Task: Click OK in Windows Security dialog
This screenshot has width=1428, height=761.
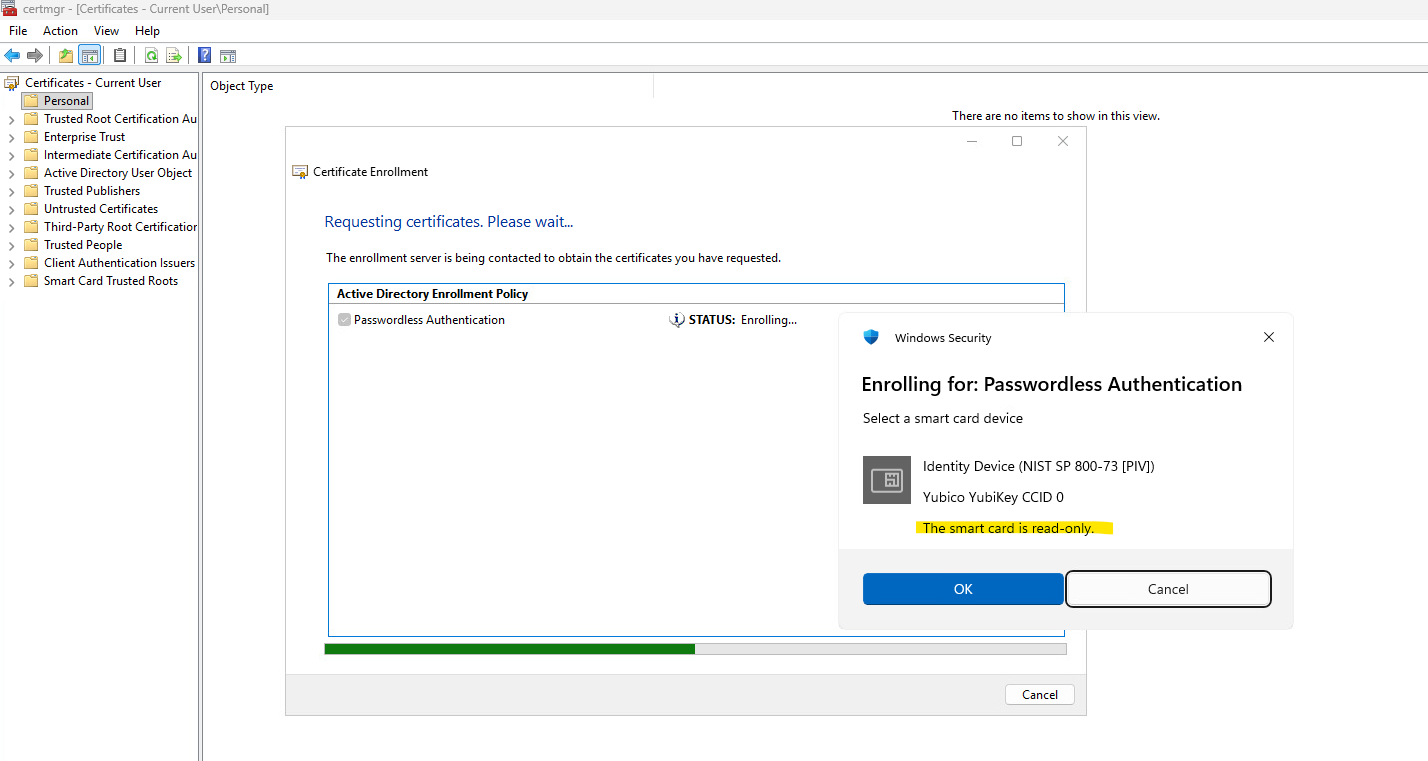Action: click(x=963, y=589)
